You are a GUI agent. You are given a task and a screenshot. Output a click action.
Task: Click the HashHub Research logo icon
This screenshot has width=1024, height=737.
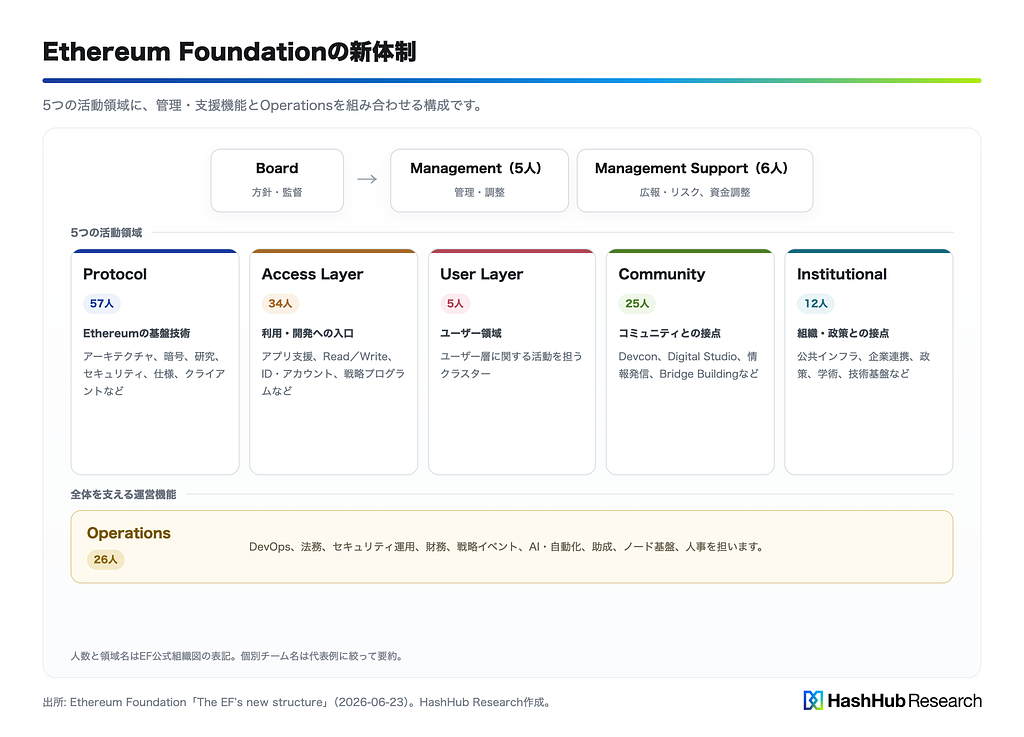pos(812,700)
